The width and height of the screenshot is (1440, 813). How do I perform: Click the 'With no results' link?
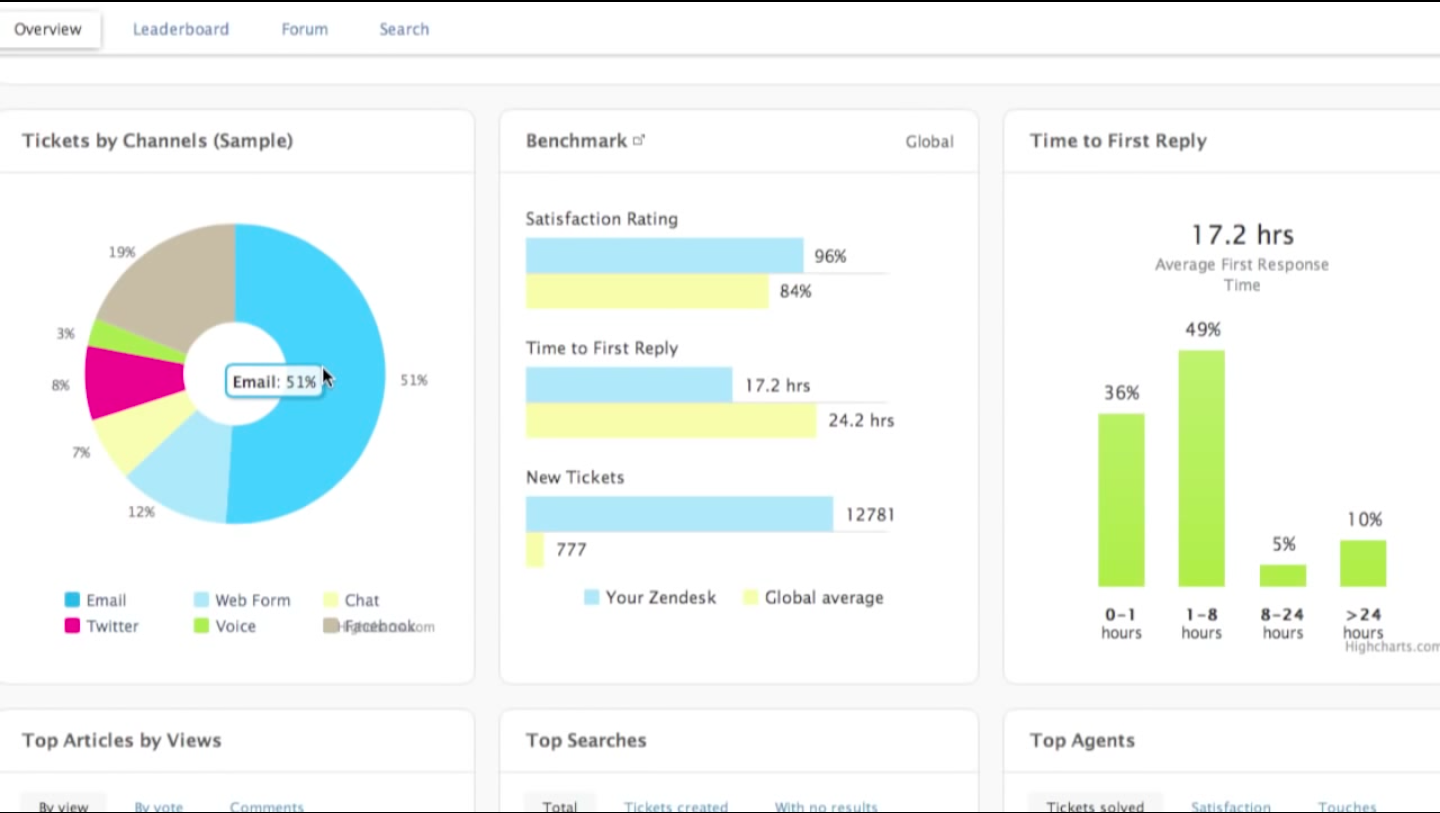pyautogui.click(x=825, y=806)
